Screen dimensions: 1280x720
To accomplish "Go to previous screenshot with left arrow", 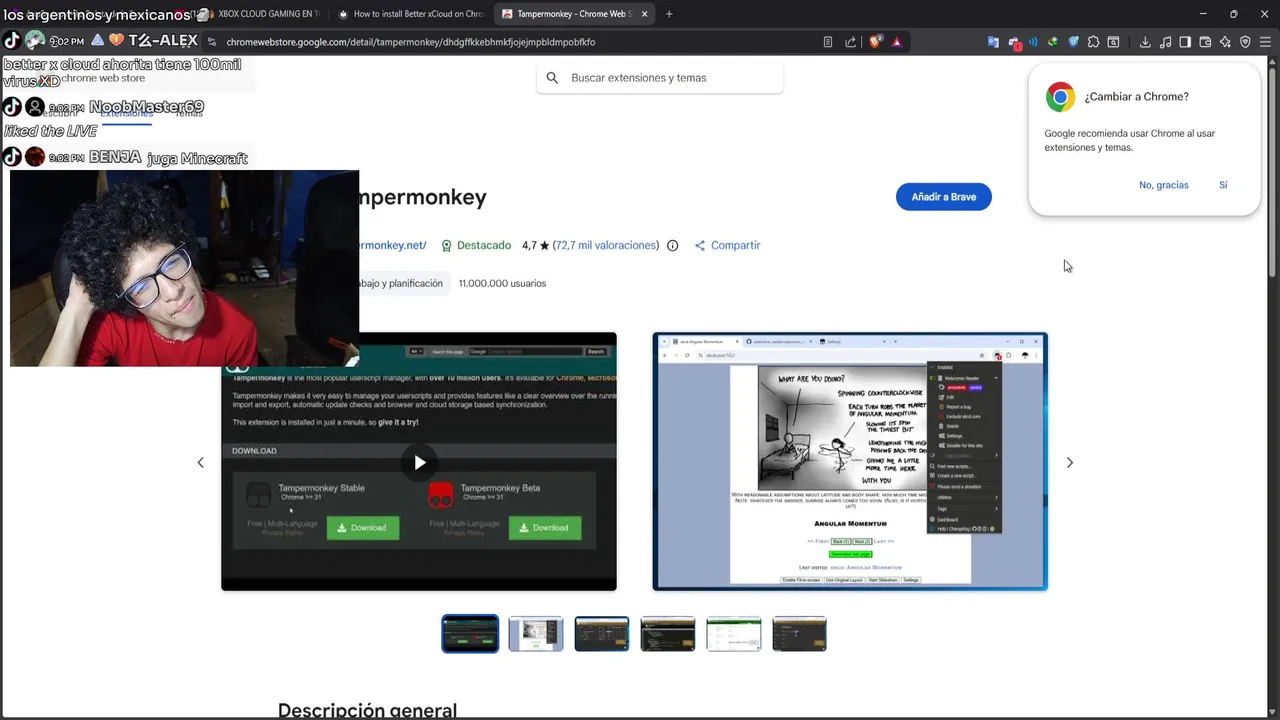I will pyautogui.click(x=200, y=462).
